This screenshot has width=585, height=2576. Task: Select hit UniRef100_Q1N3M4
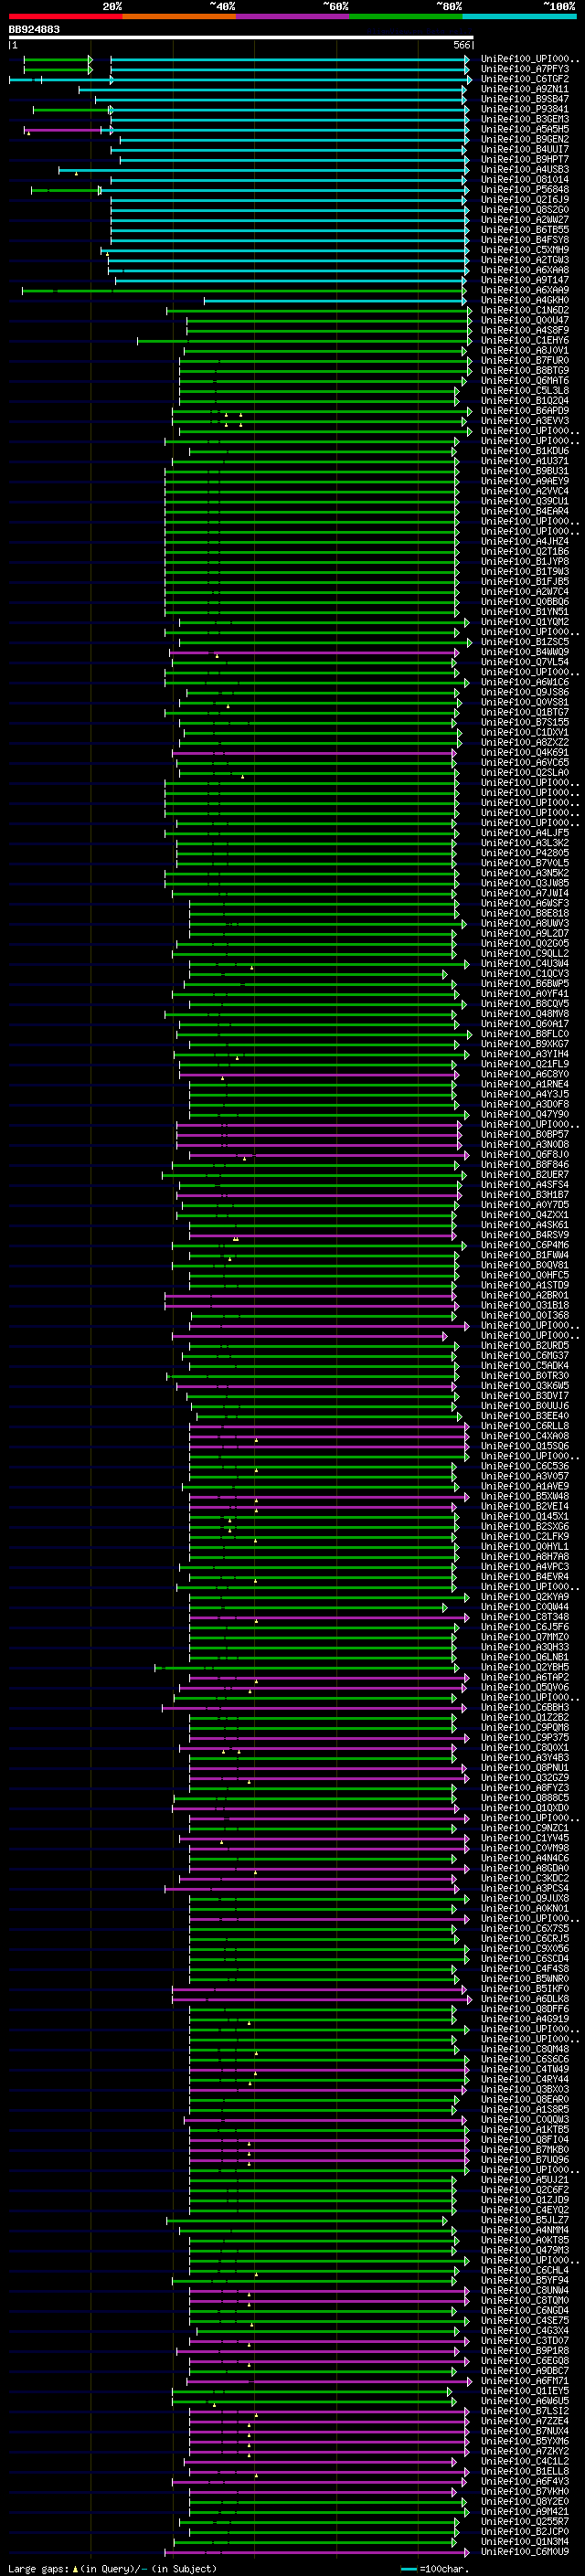pos(525,2541)
